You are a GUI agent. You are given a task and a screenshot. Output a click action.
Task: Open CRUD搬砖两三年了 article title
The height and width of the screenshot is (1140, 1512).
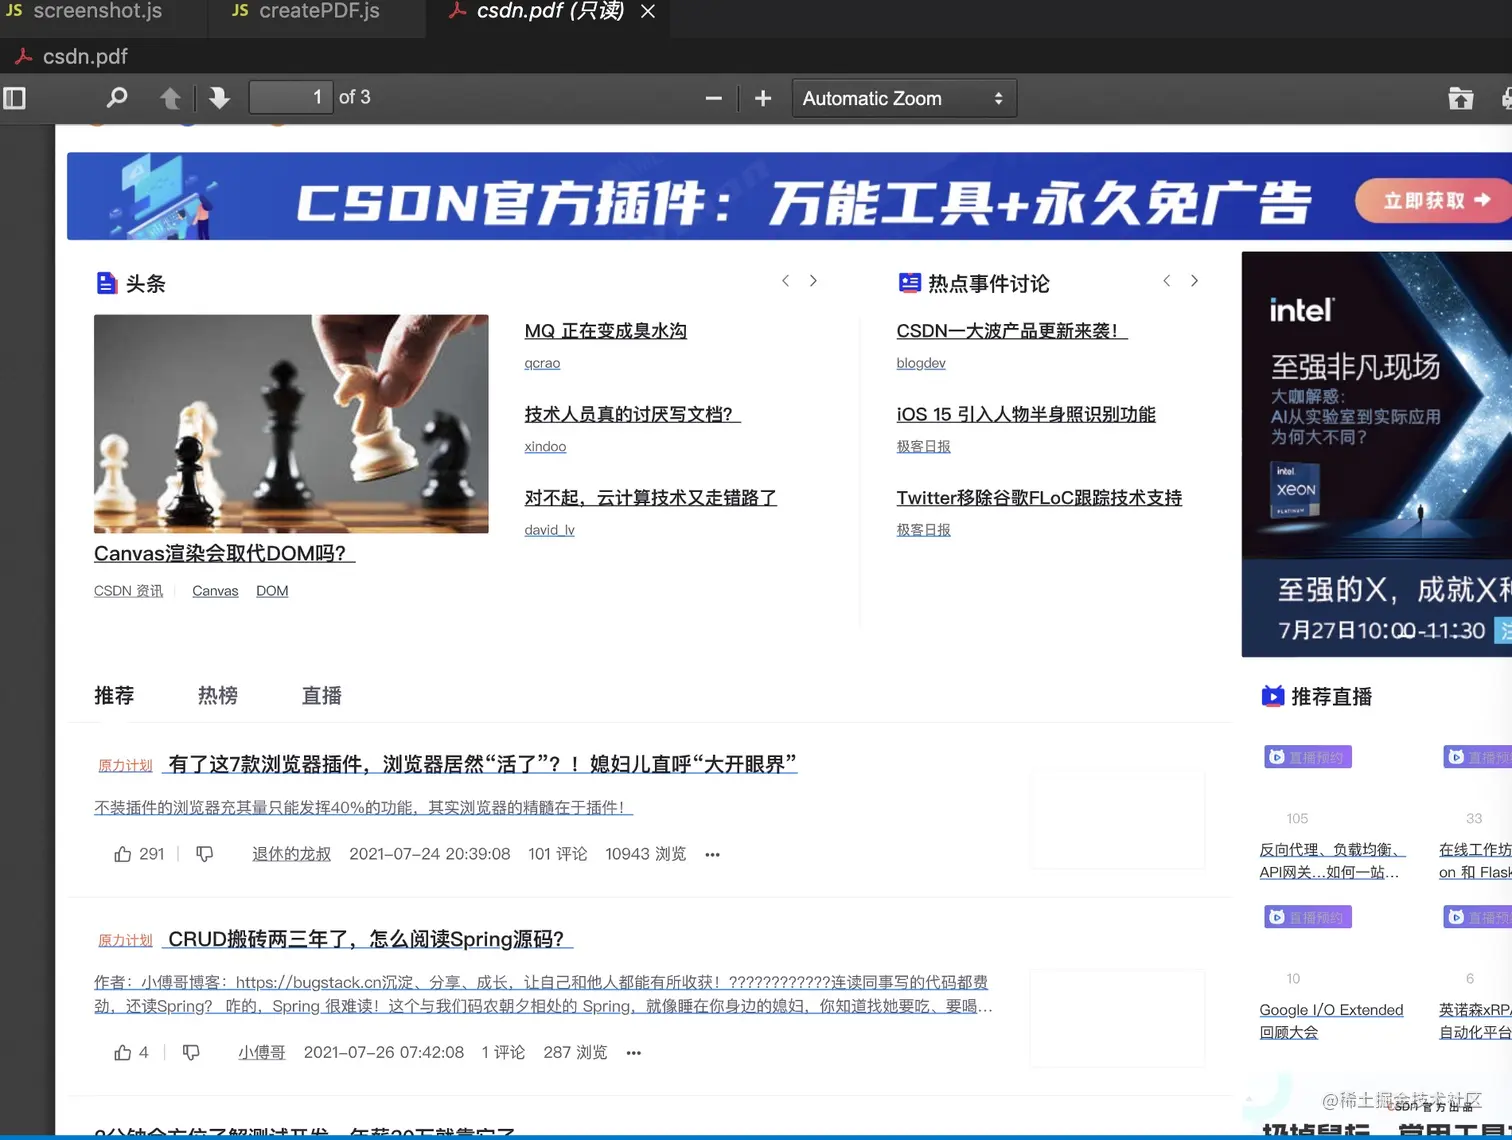[x=370, y=939]
